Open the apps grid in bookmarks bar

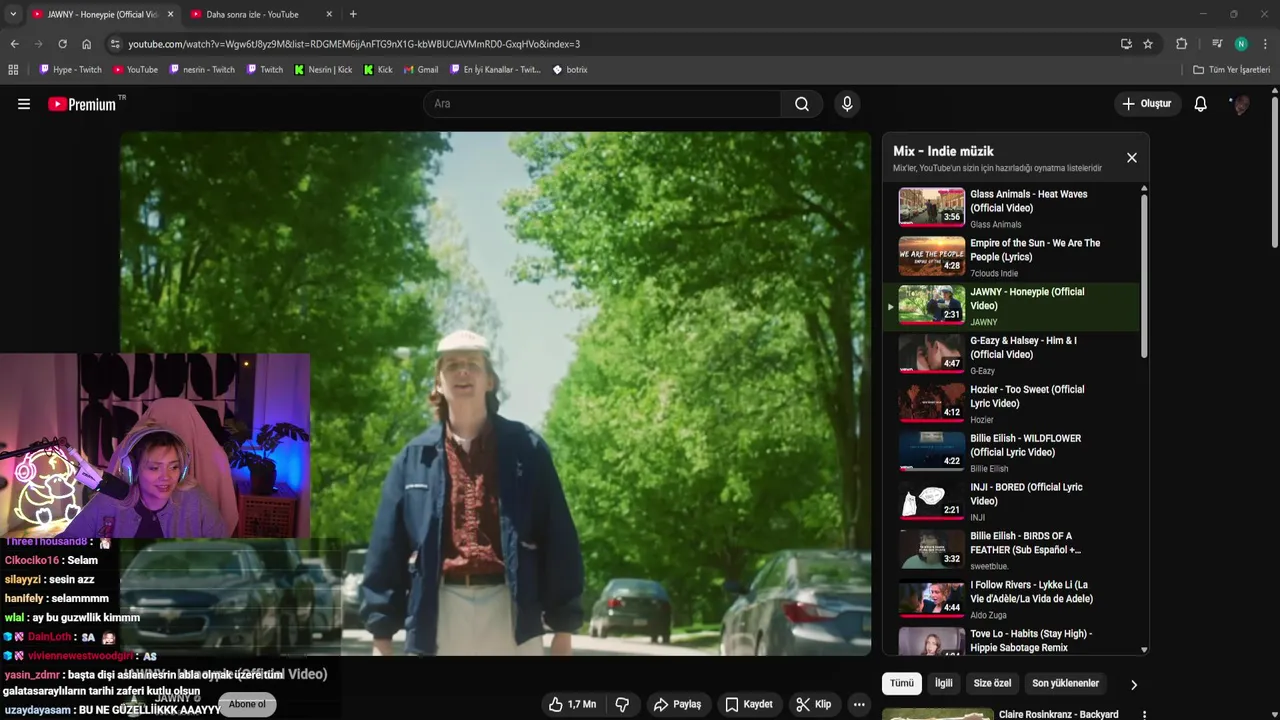pyautogui.click(x=13, y=70)
